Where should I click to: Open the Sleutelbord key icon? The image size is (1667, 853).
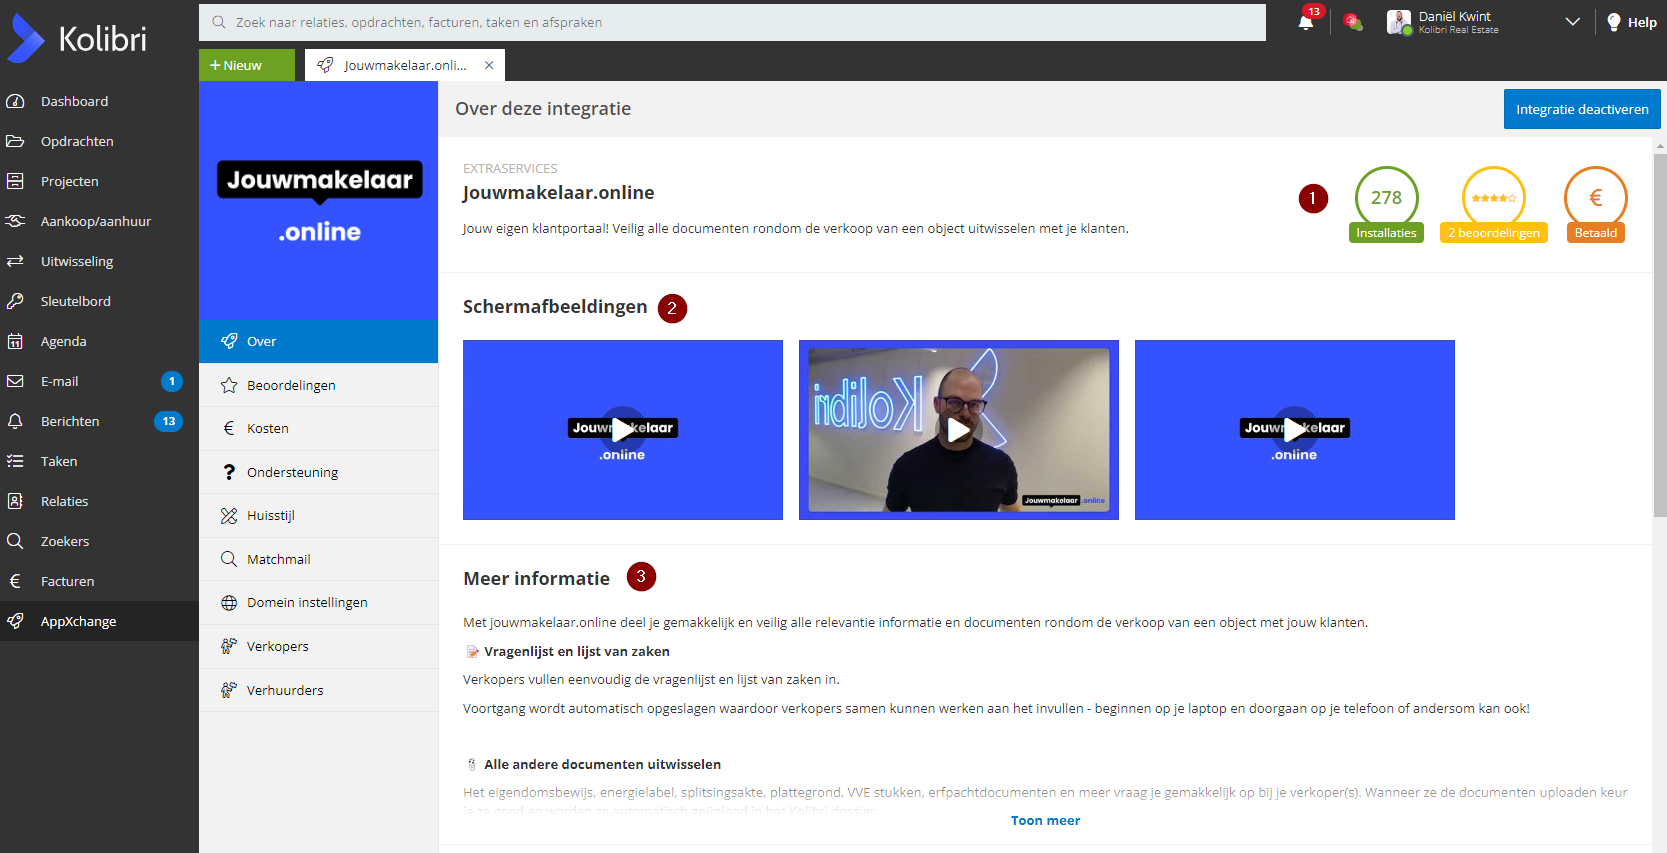pyautogui.click(x=15, y=301)
